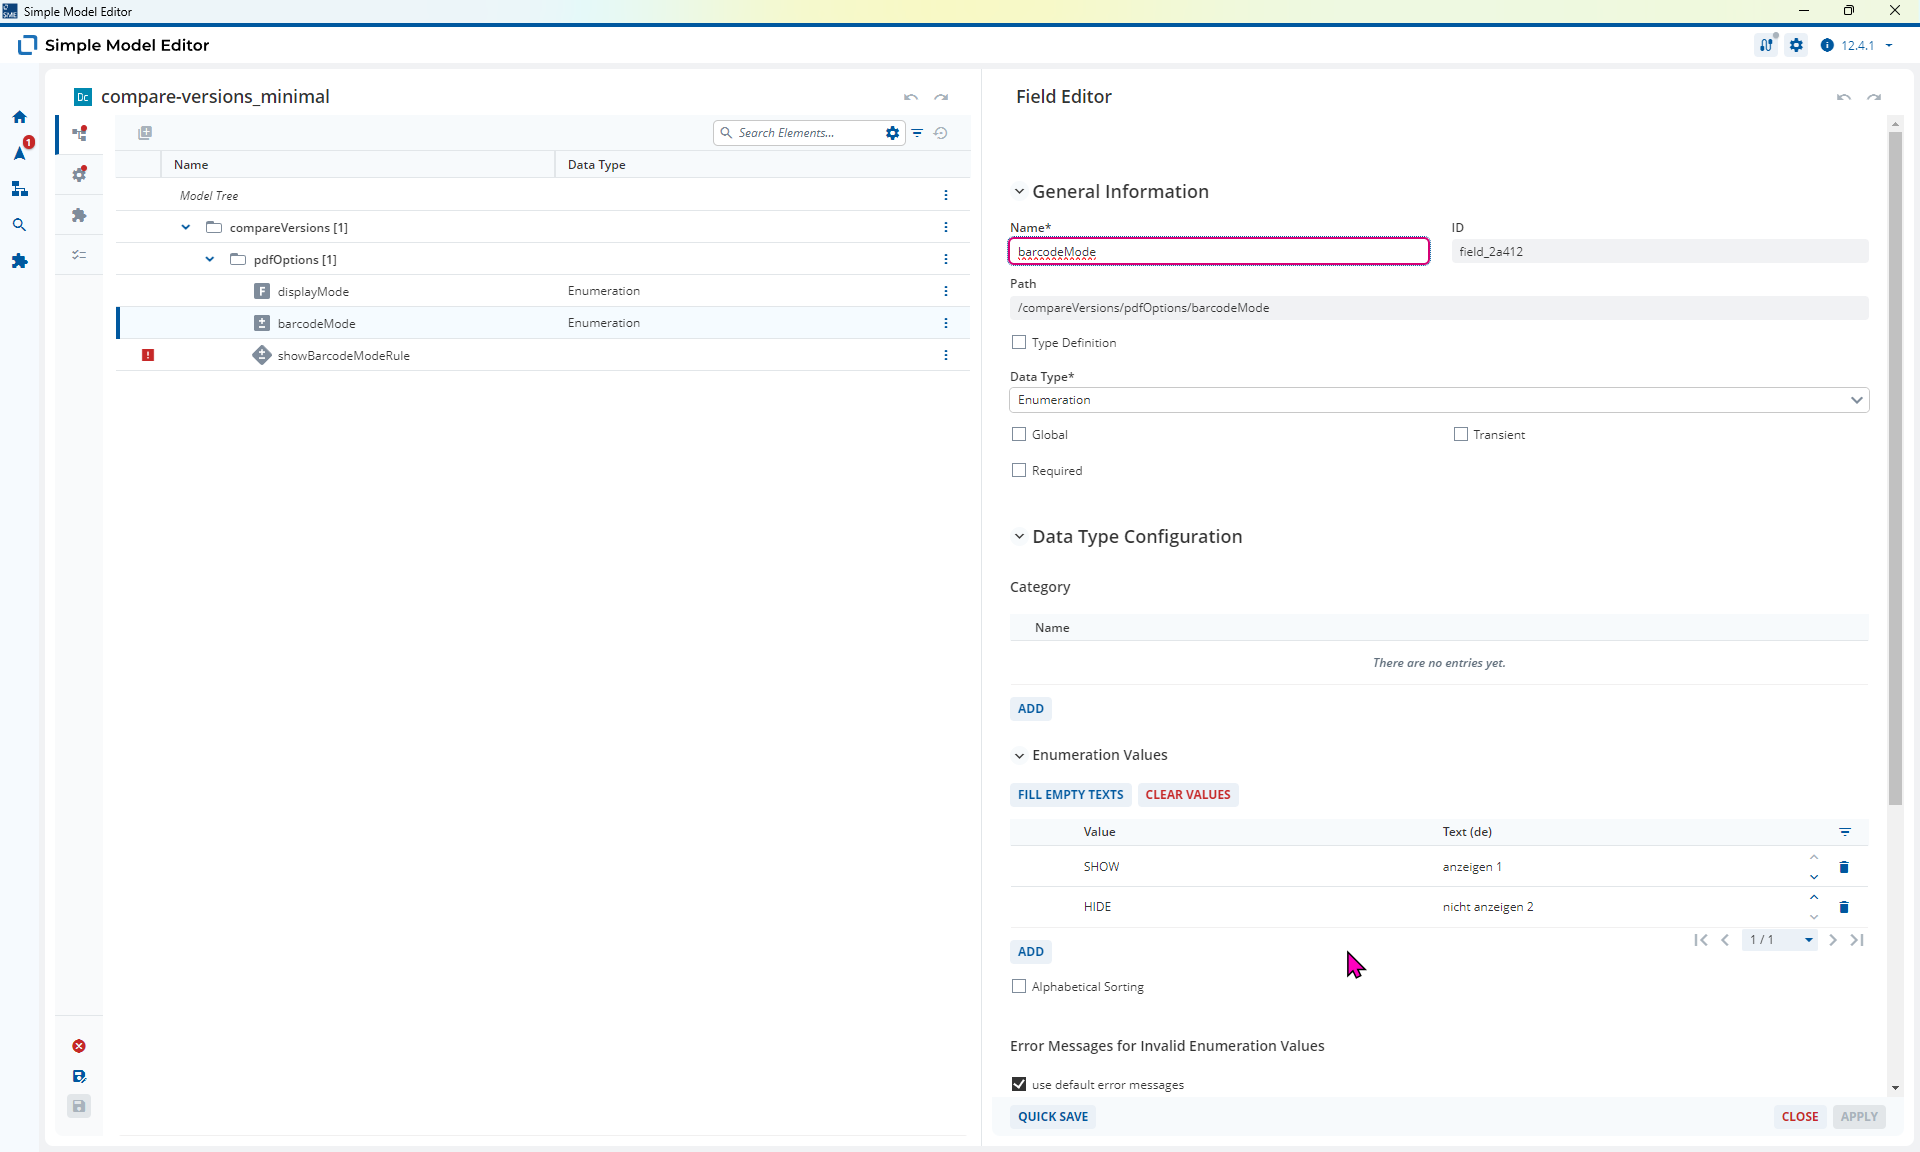Open the 1 / 1 page selector dropdown

(x=1780, y=940)
